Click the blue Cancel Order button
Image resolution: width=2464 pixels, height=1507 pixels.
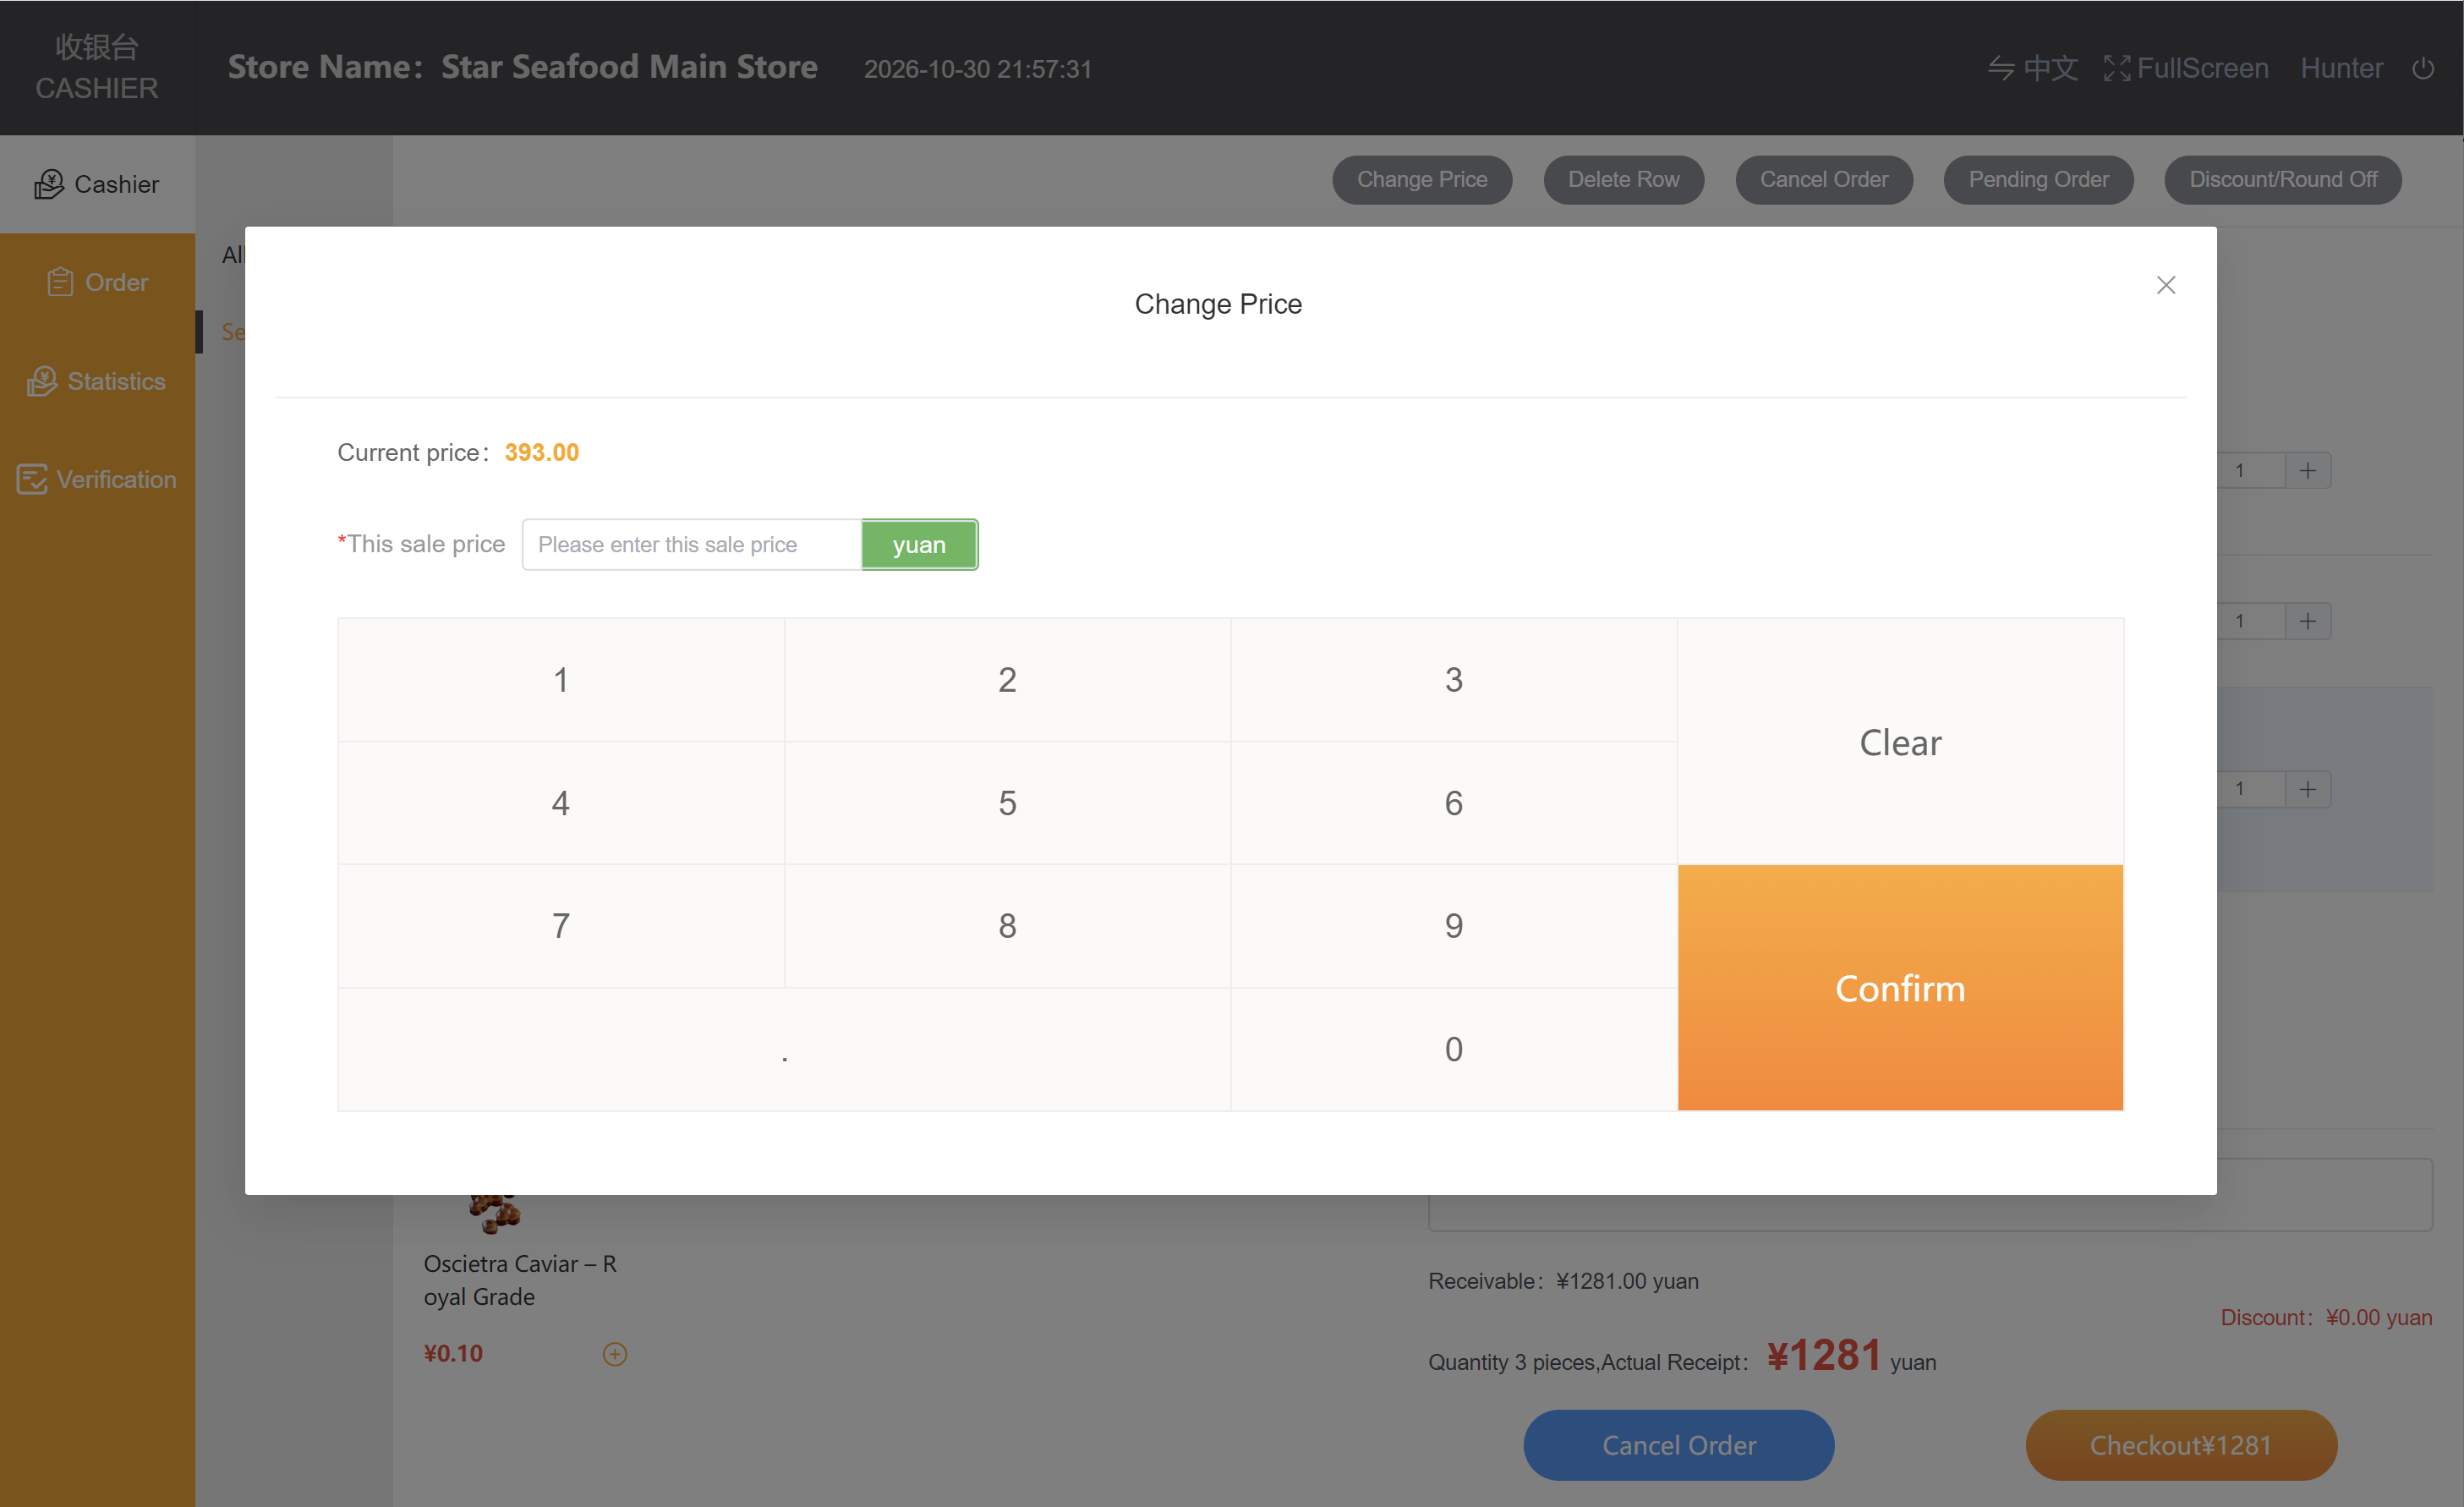point(1679,1445)
